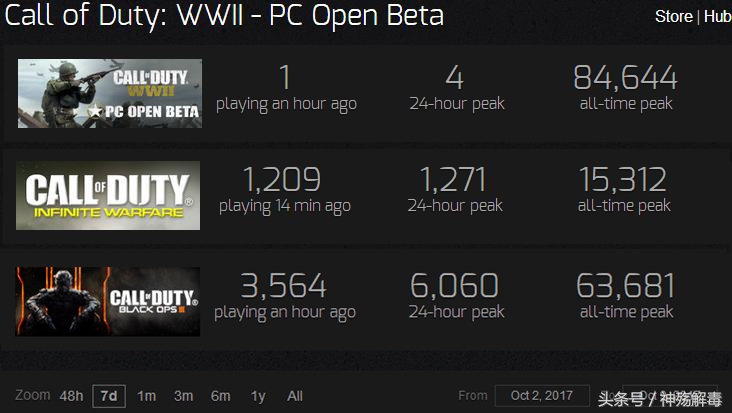Click the Hub link
Image resolution: width=732 pixels, height=413 pixels.
pos(717,17)
